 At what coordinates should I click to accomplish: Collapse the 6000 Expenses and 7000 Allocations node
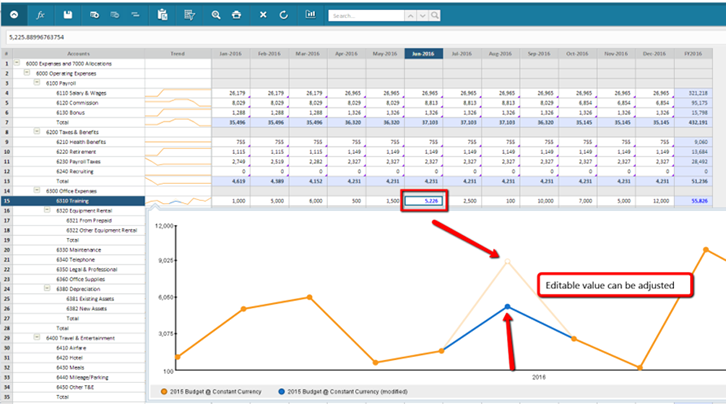click(x=17, y=63)
